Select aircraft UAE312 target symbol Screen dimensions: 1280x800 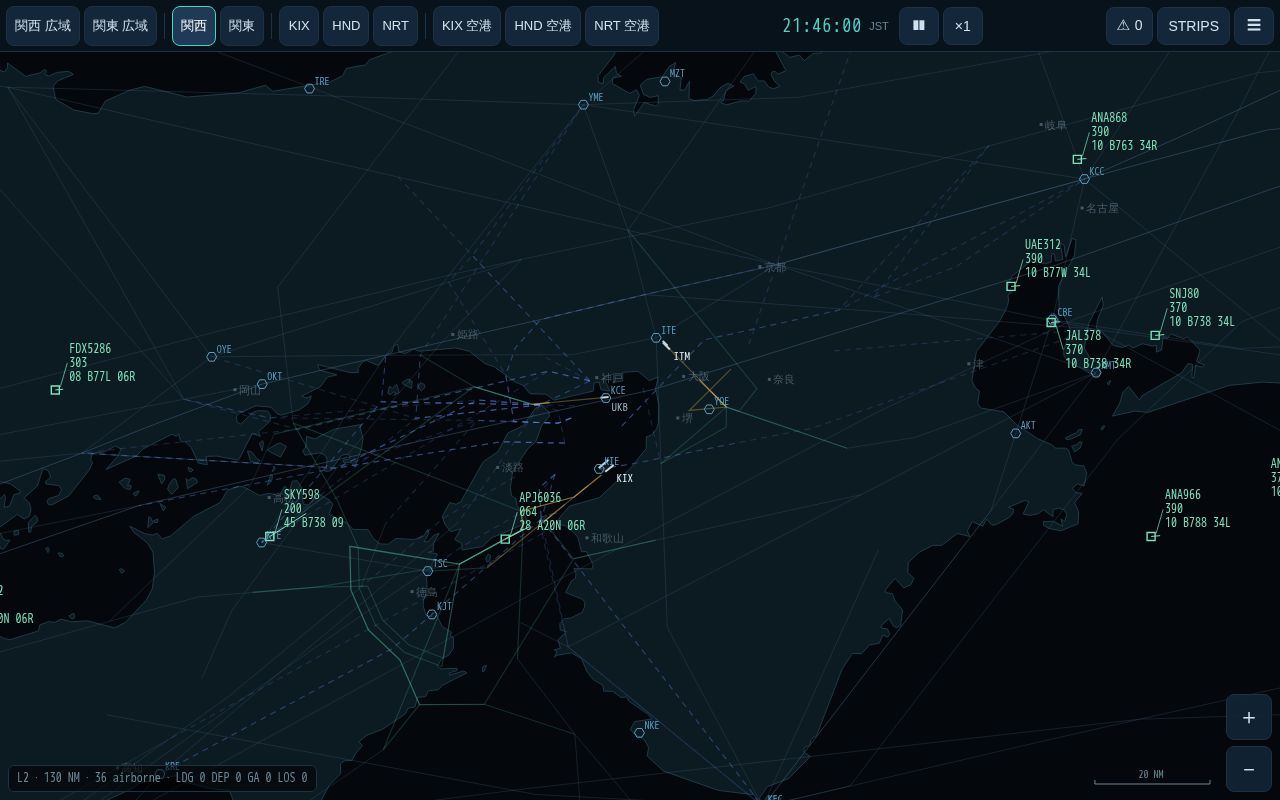[1011, 286]
